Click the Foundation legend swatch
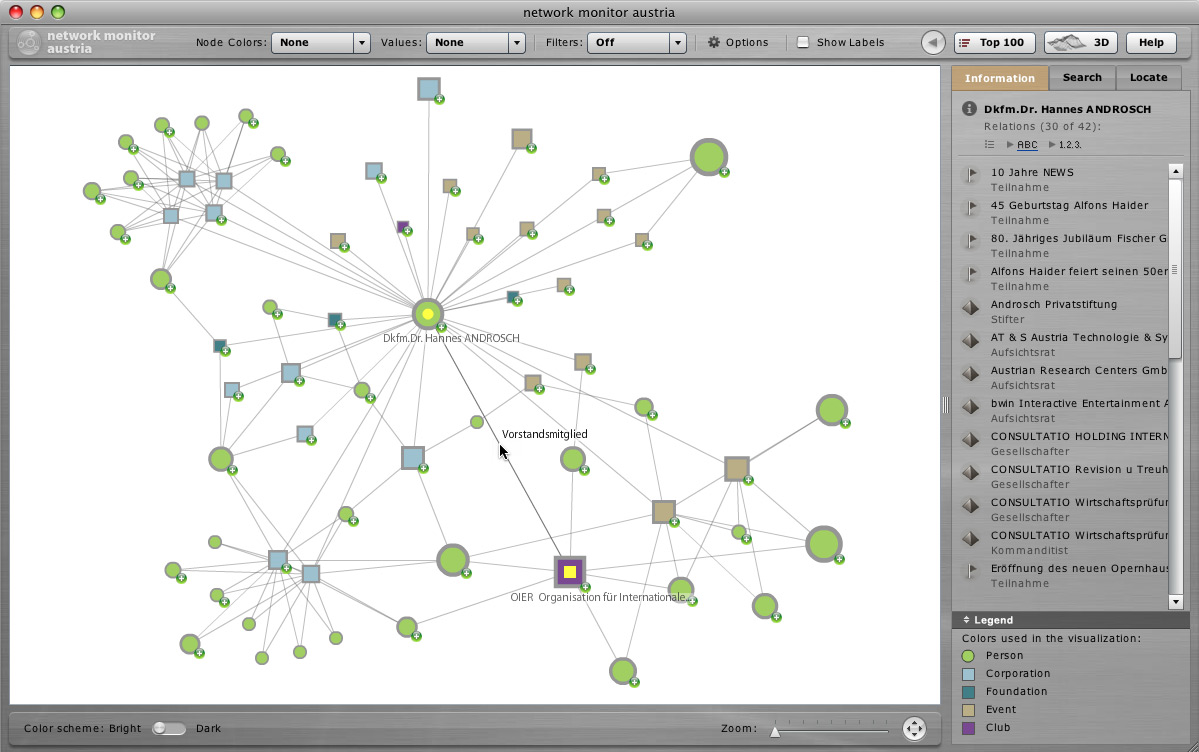1199x752 pixels. point(968,692)
